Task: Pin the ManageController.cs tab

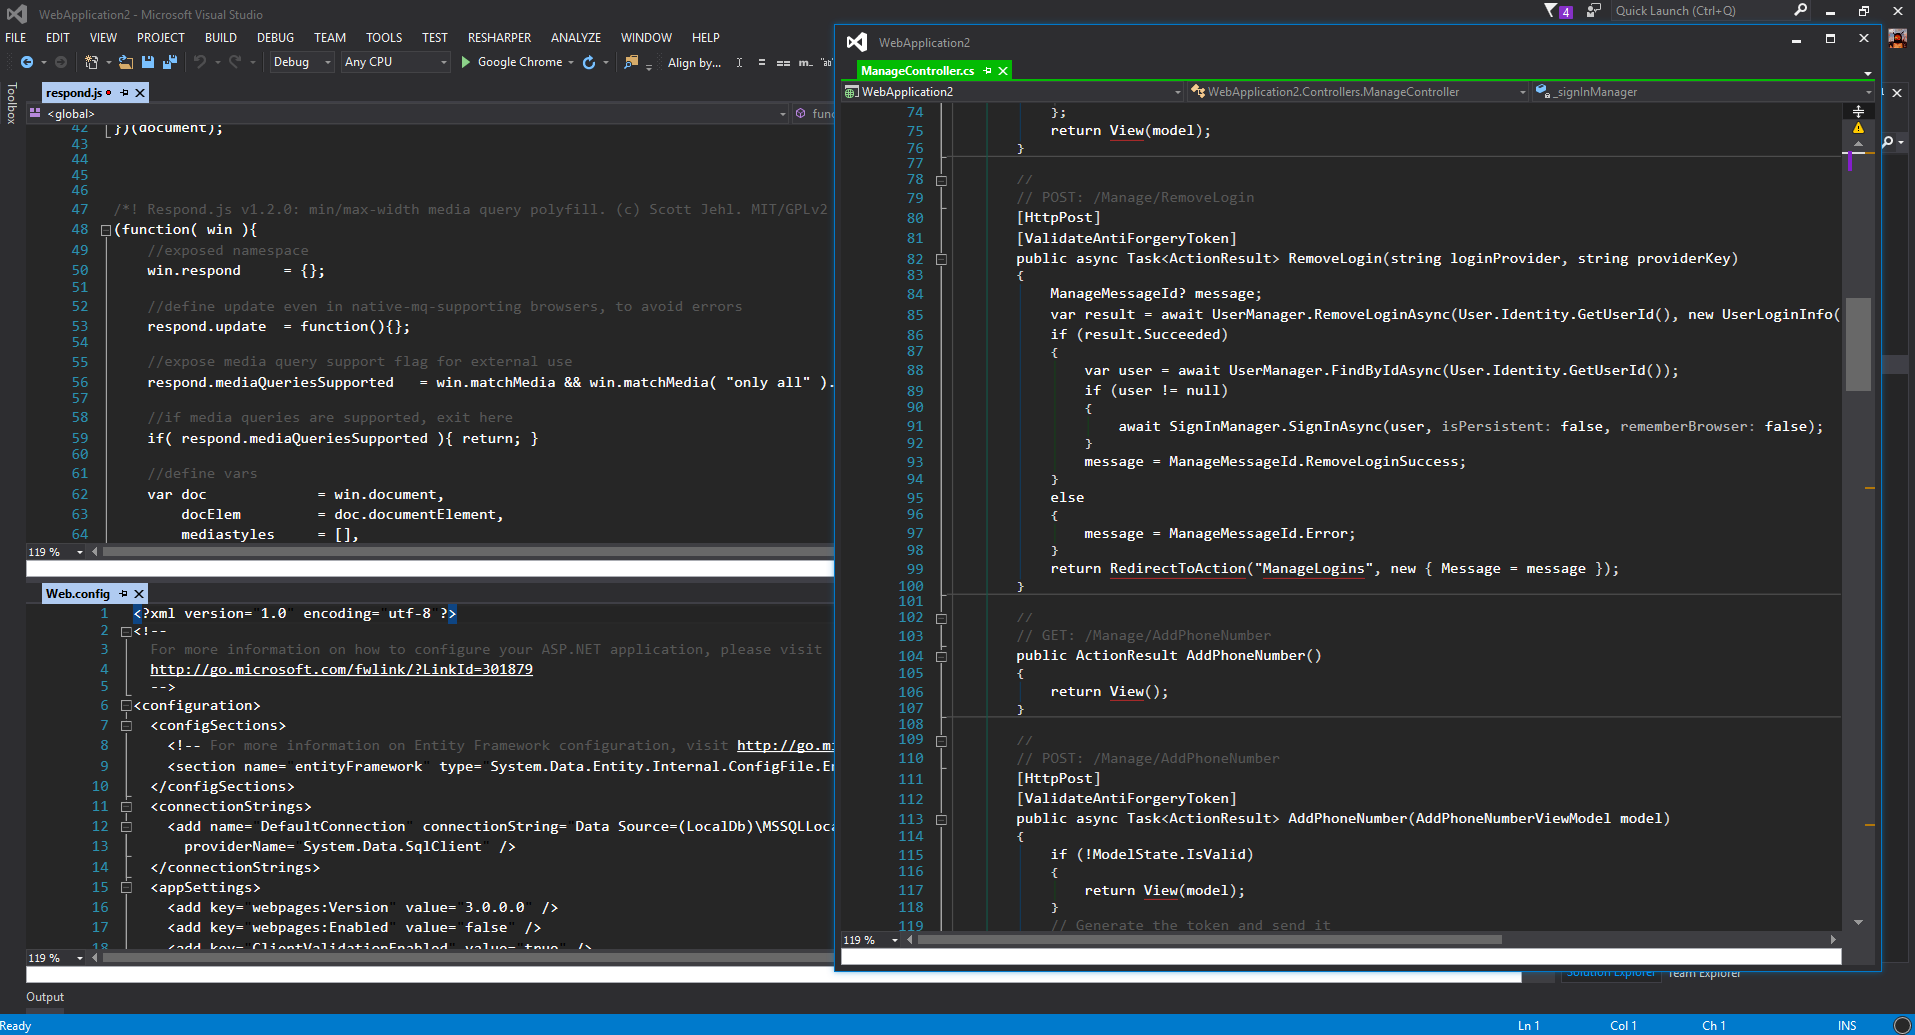Action: point(988,71)
